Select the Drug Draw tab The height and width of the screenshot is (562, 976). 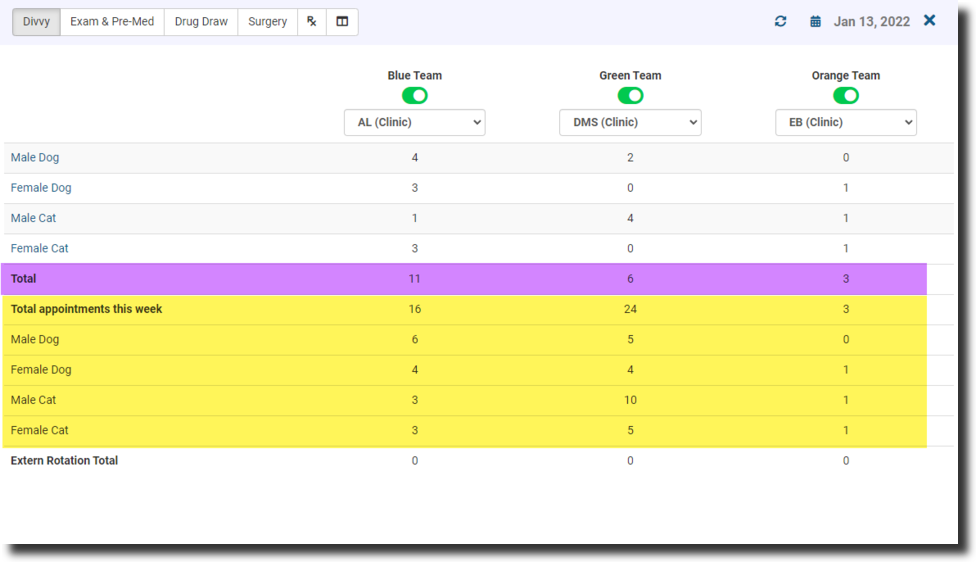[x=201, y=21]
